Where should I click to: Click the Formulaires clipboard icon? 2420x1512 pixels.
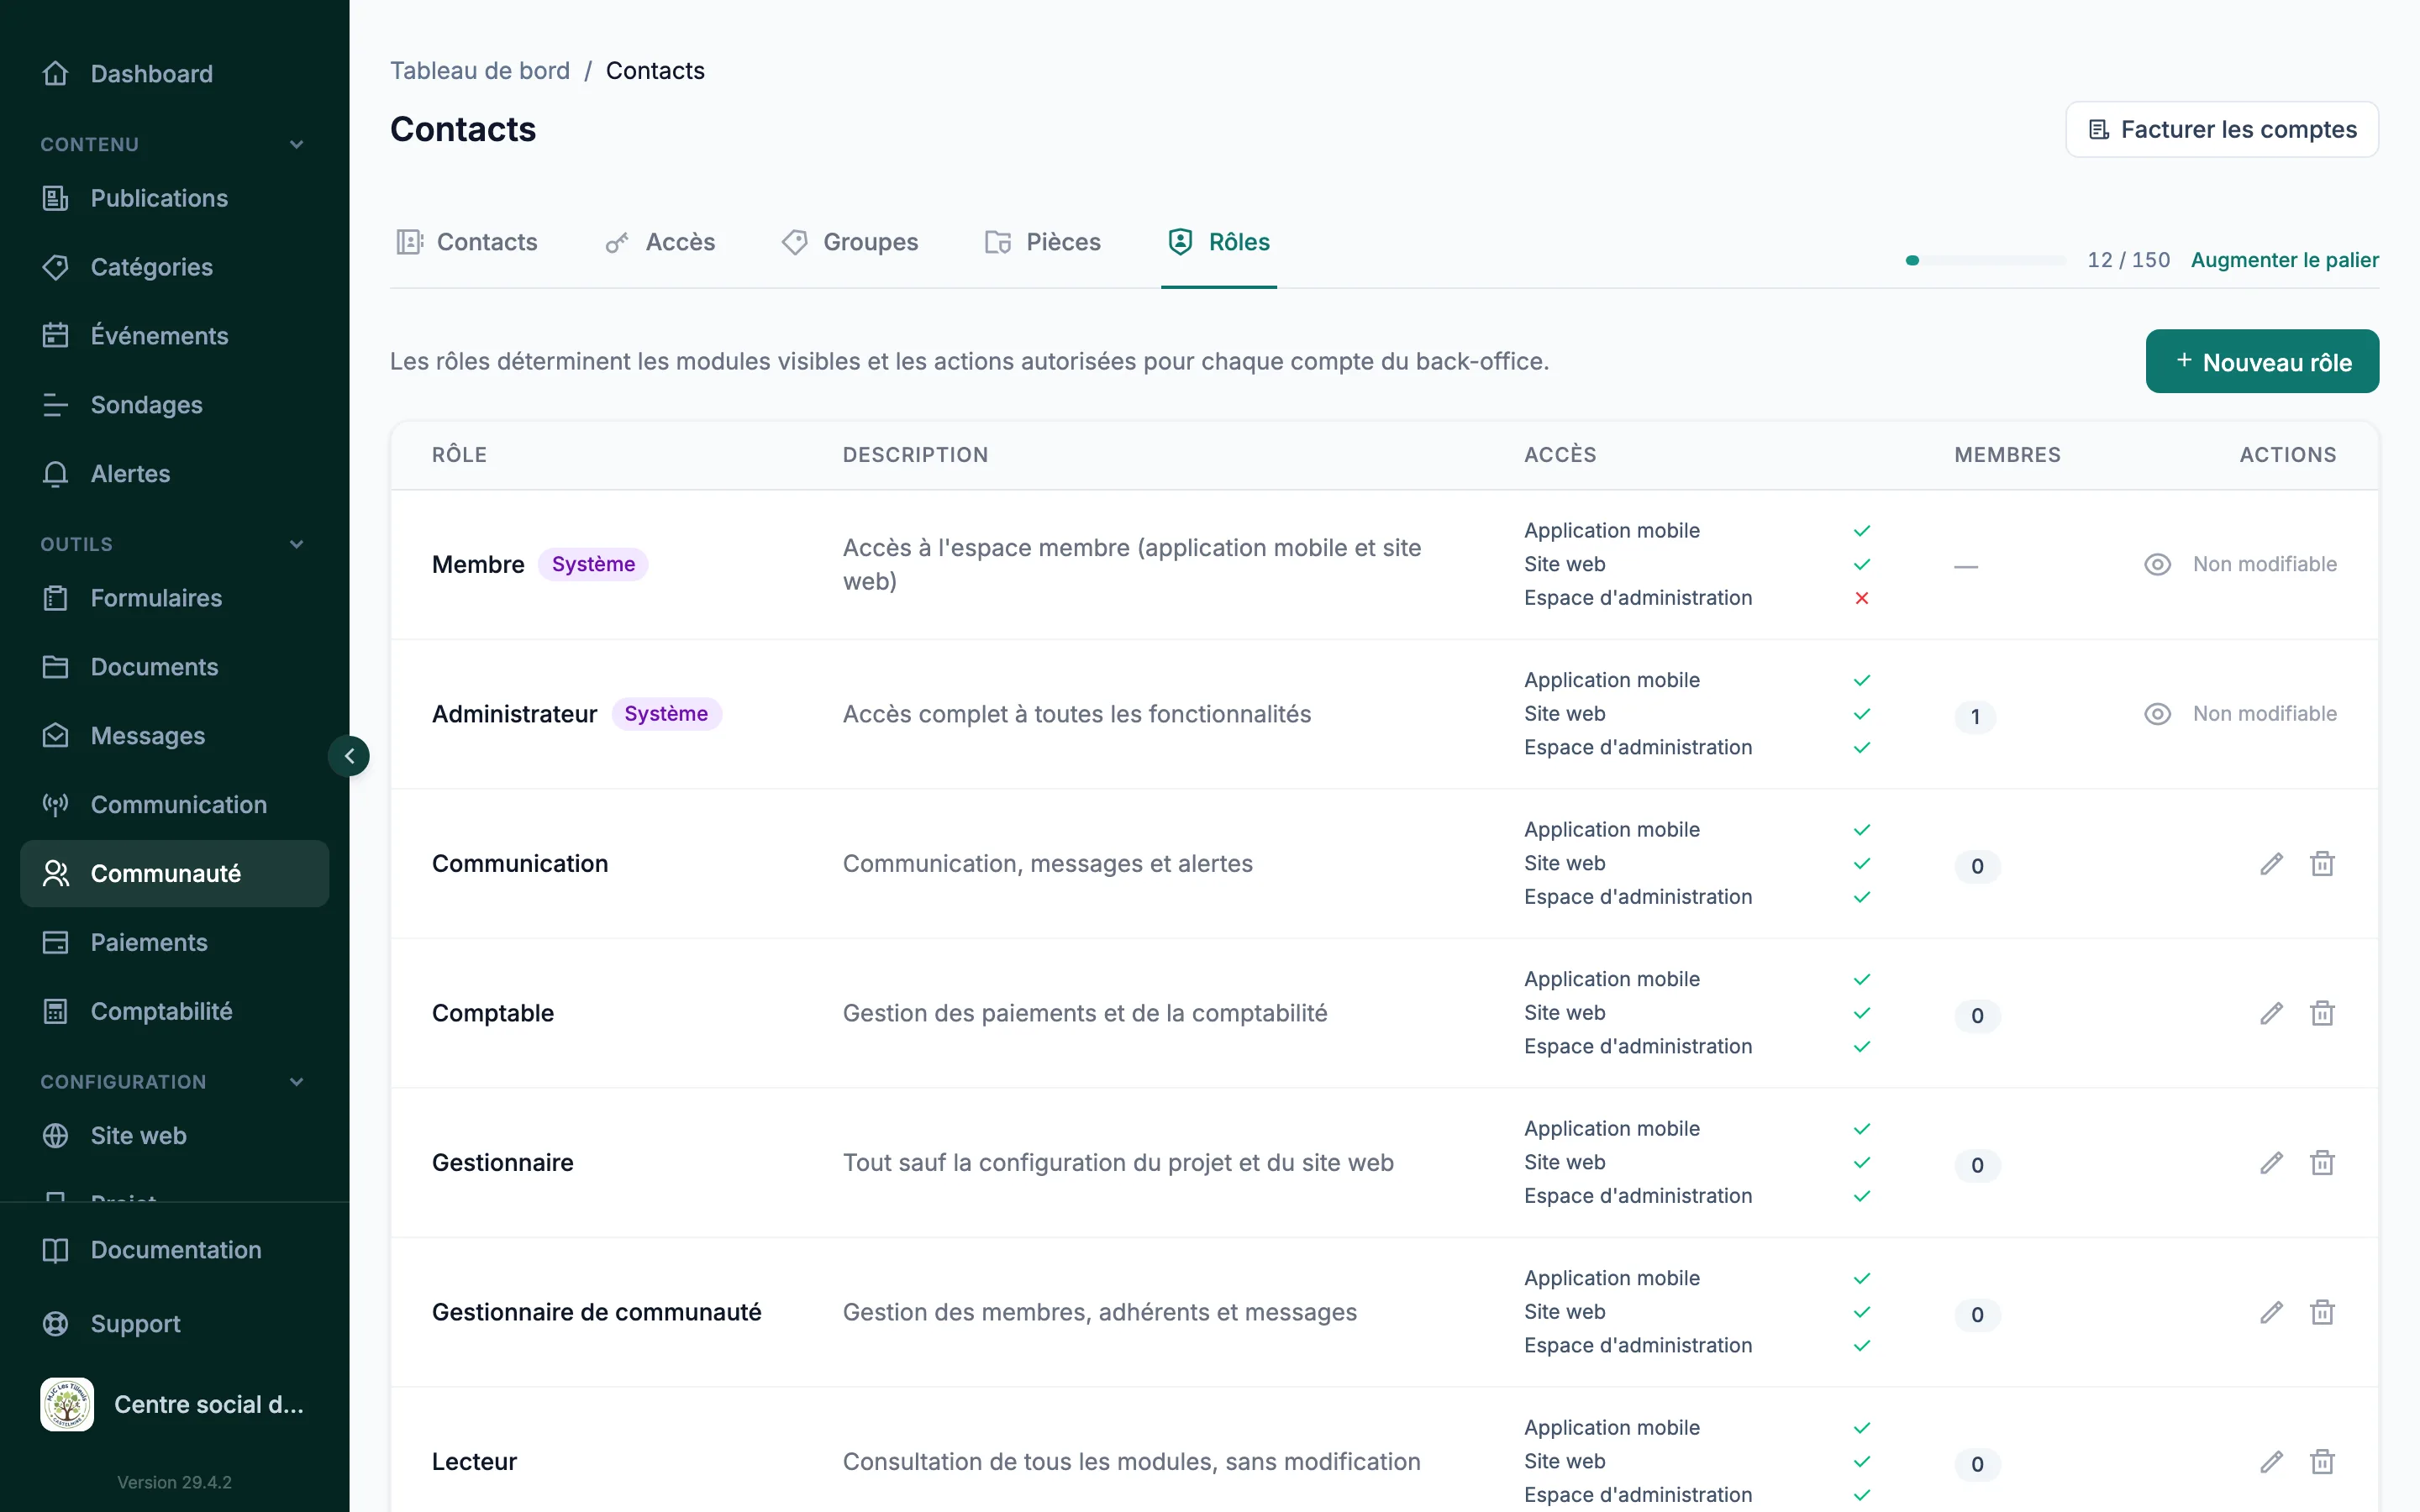(x=56, y=598)
